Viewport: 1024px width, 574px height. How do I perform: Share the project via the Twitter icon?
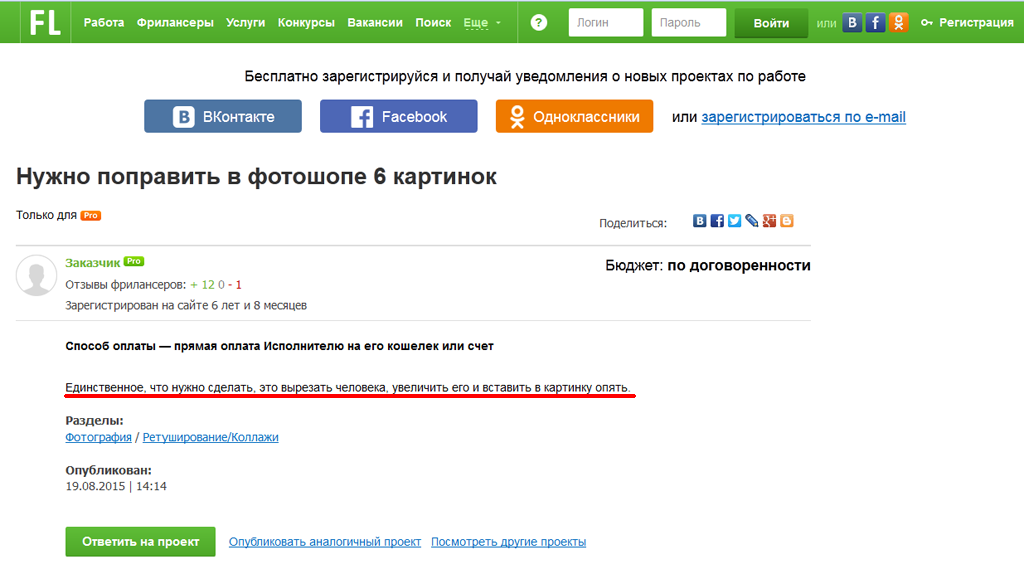(735, 221)
